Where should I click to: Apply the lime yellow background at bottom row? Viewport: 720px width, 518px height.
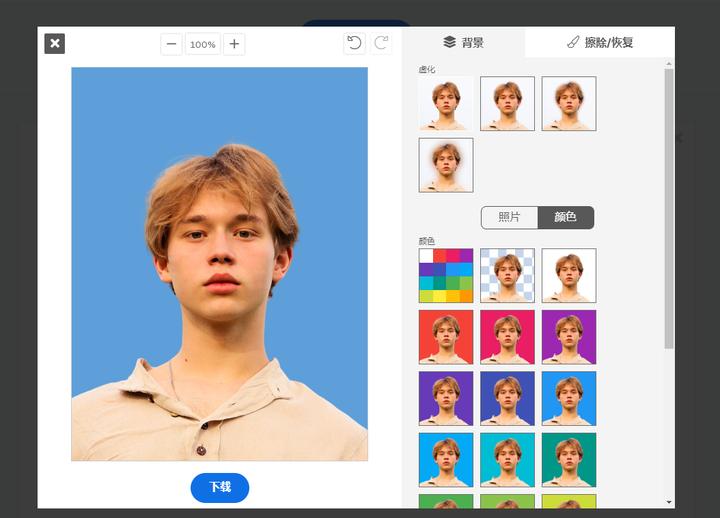[x=569, y=501]
